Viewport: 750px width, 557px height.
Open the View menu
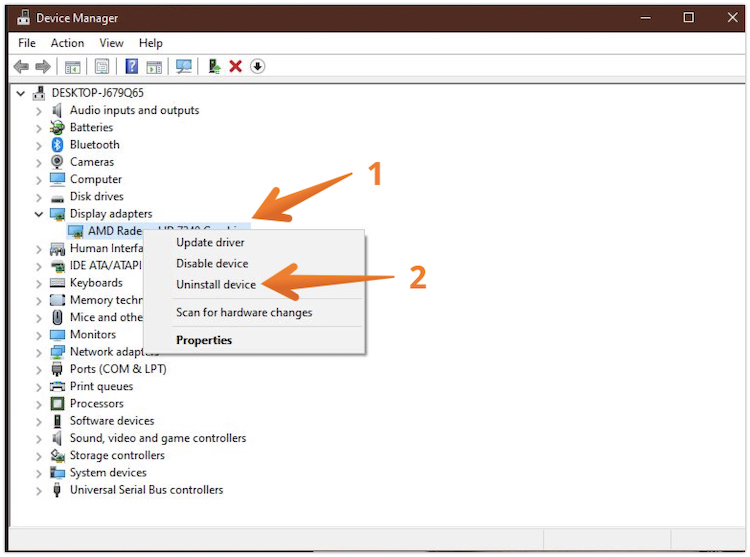pos(111,43)
